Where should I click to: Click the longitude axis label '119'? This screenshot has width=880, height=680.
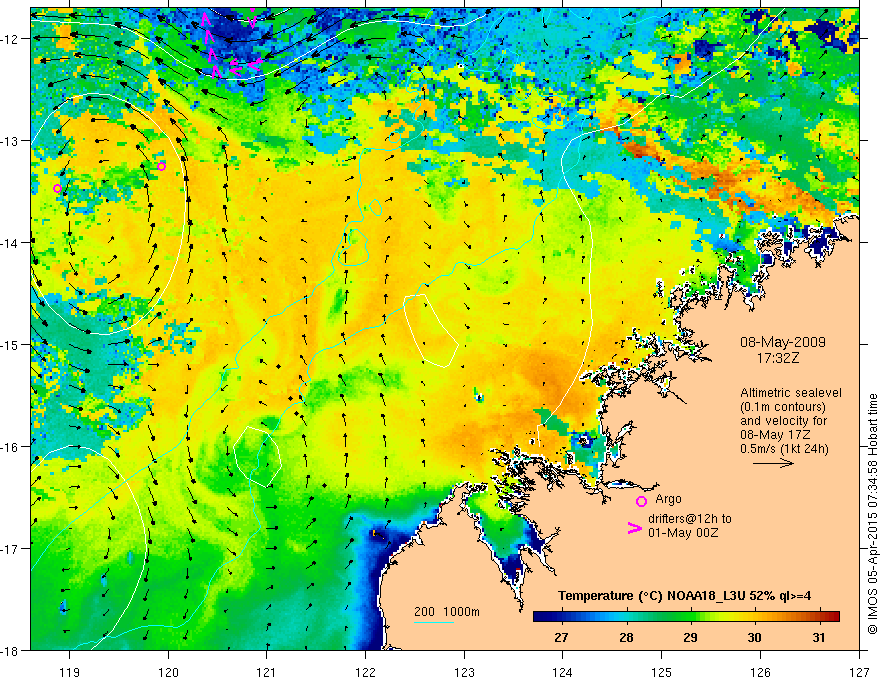click(69, 672)
